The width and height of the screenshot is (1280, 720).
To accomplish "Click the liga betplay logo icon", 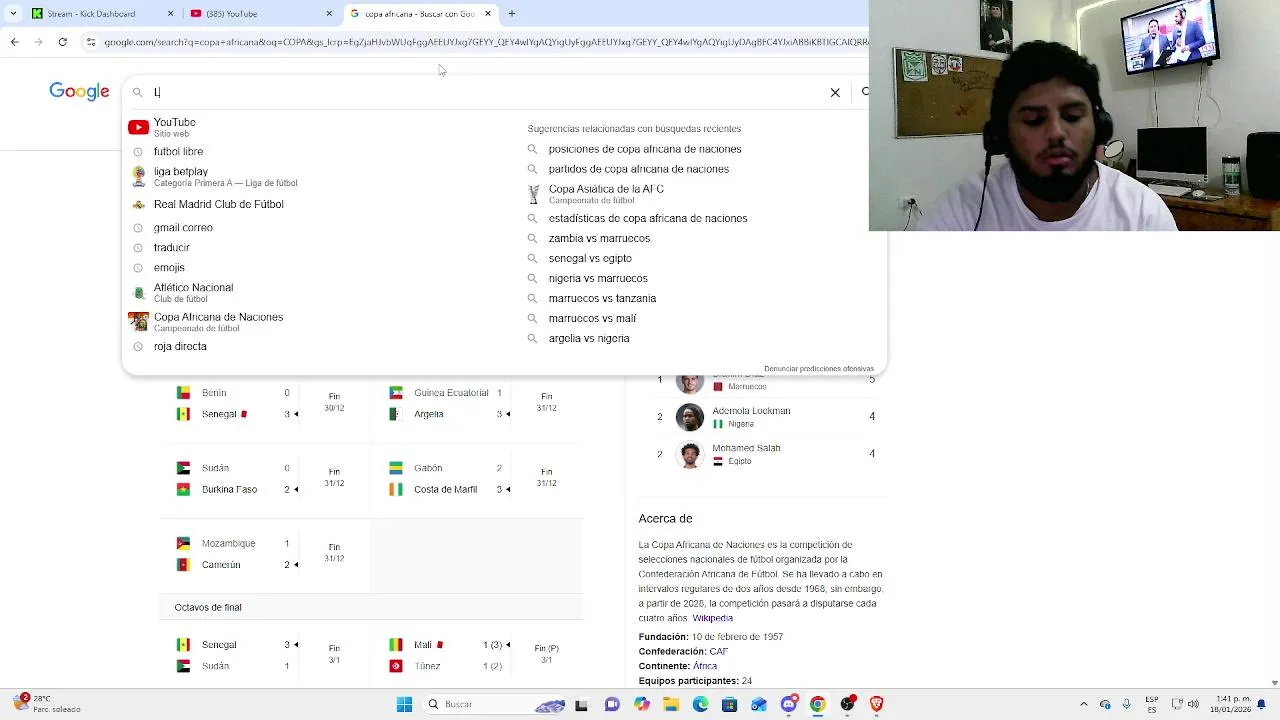I will click(138, 177).
